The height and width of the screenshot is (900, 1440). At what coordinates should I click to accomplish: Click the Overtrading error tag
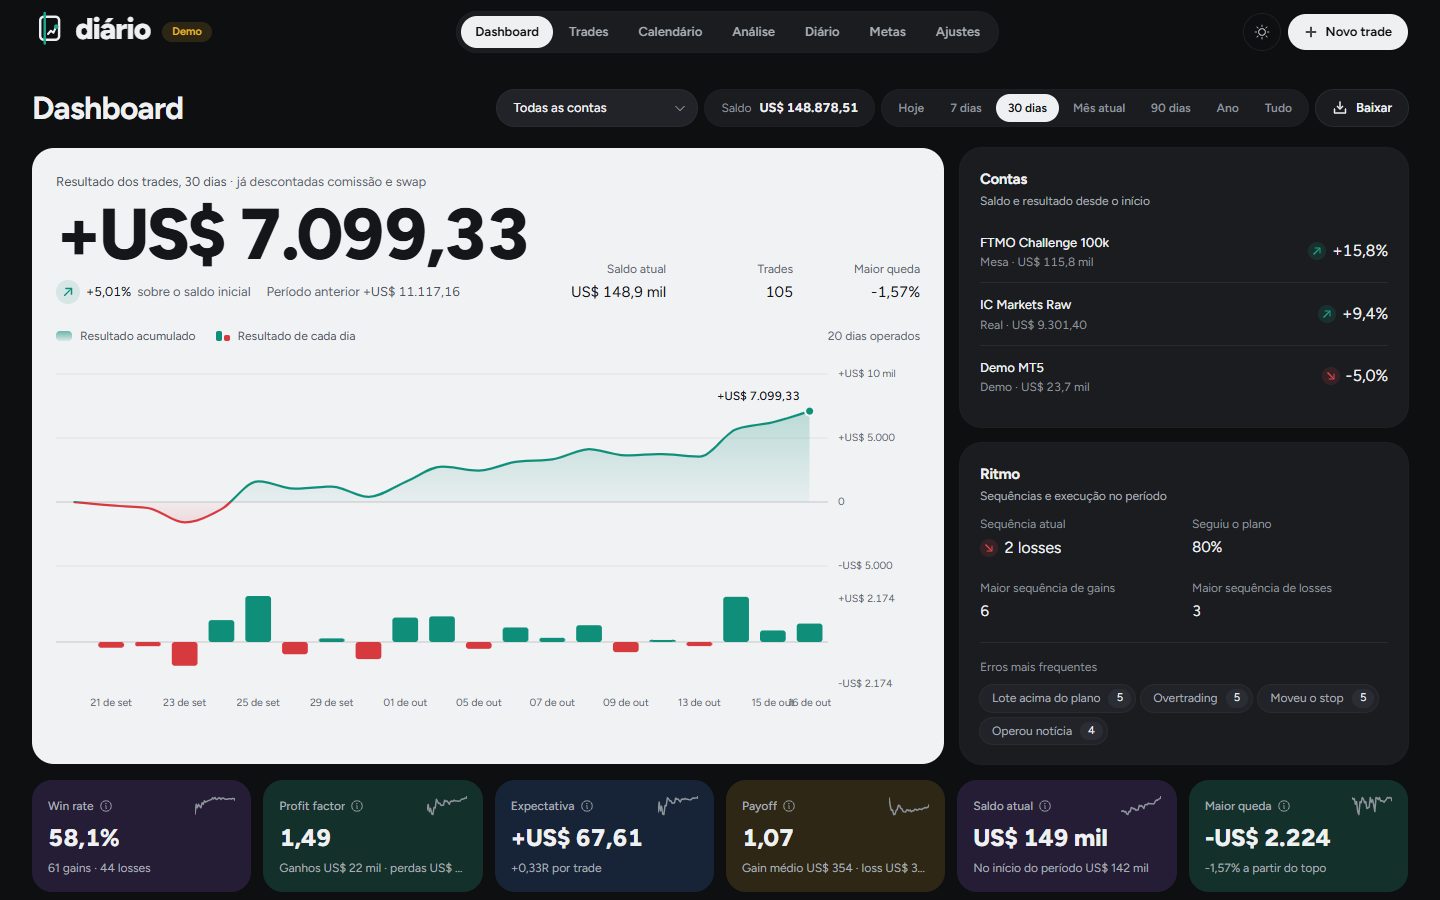click(1196, 698)
